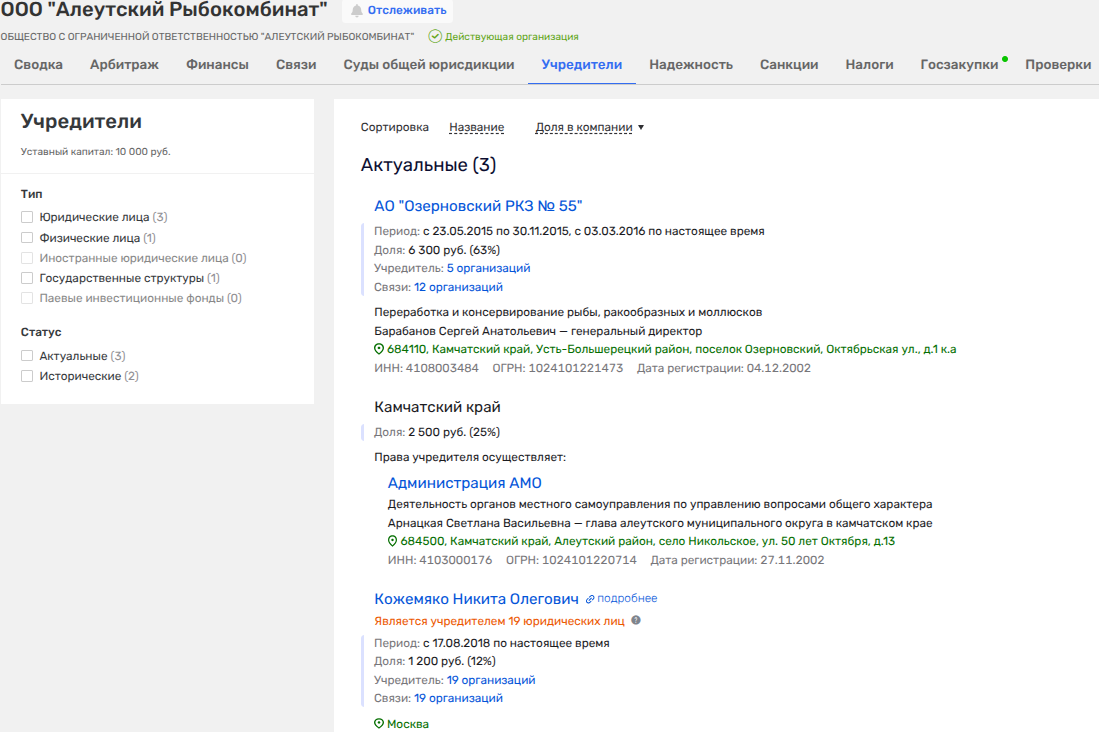The width and height of the screenshot is (1099, 732).
Task: Click the gray info icon after 19 юридических лиц
Action: click(x=635, y=620)
